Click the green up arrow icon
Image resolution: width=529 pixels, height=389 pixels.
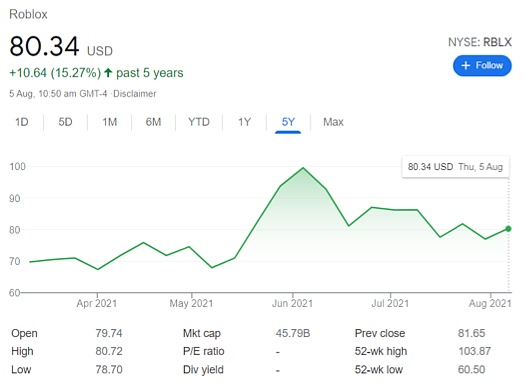coord(108,73)
